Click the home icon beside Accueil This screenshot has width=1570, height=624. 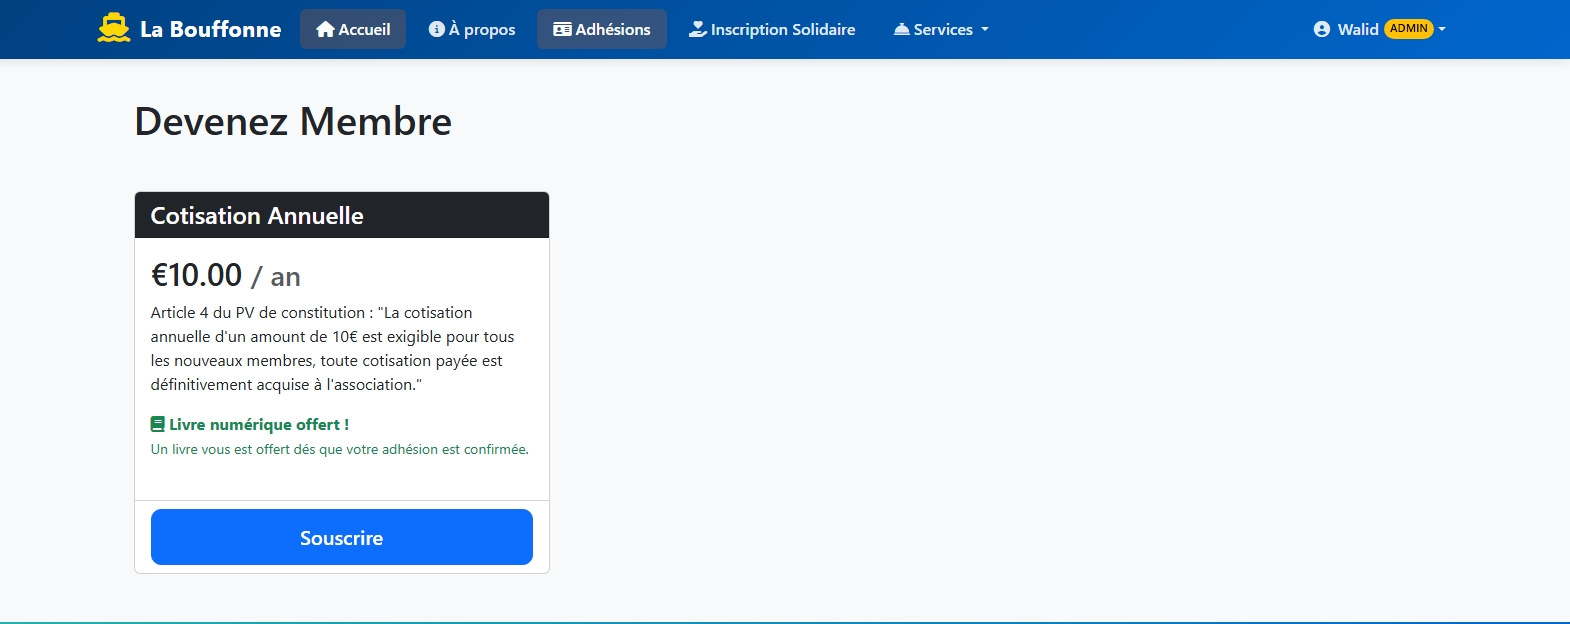(x=325, y=30)
